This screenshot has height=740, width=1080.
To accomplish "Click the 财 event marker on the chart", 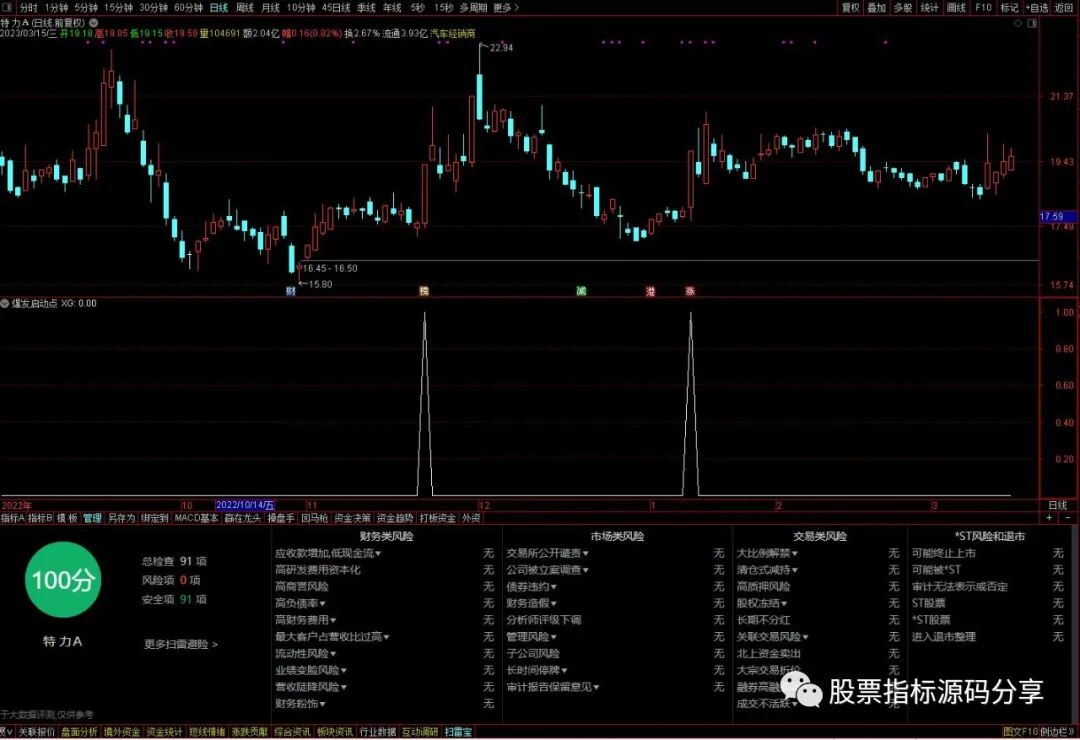I will tap(291, 291).
